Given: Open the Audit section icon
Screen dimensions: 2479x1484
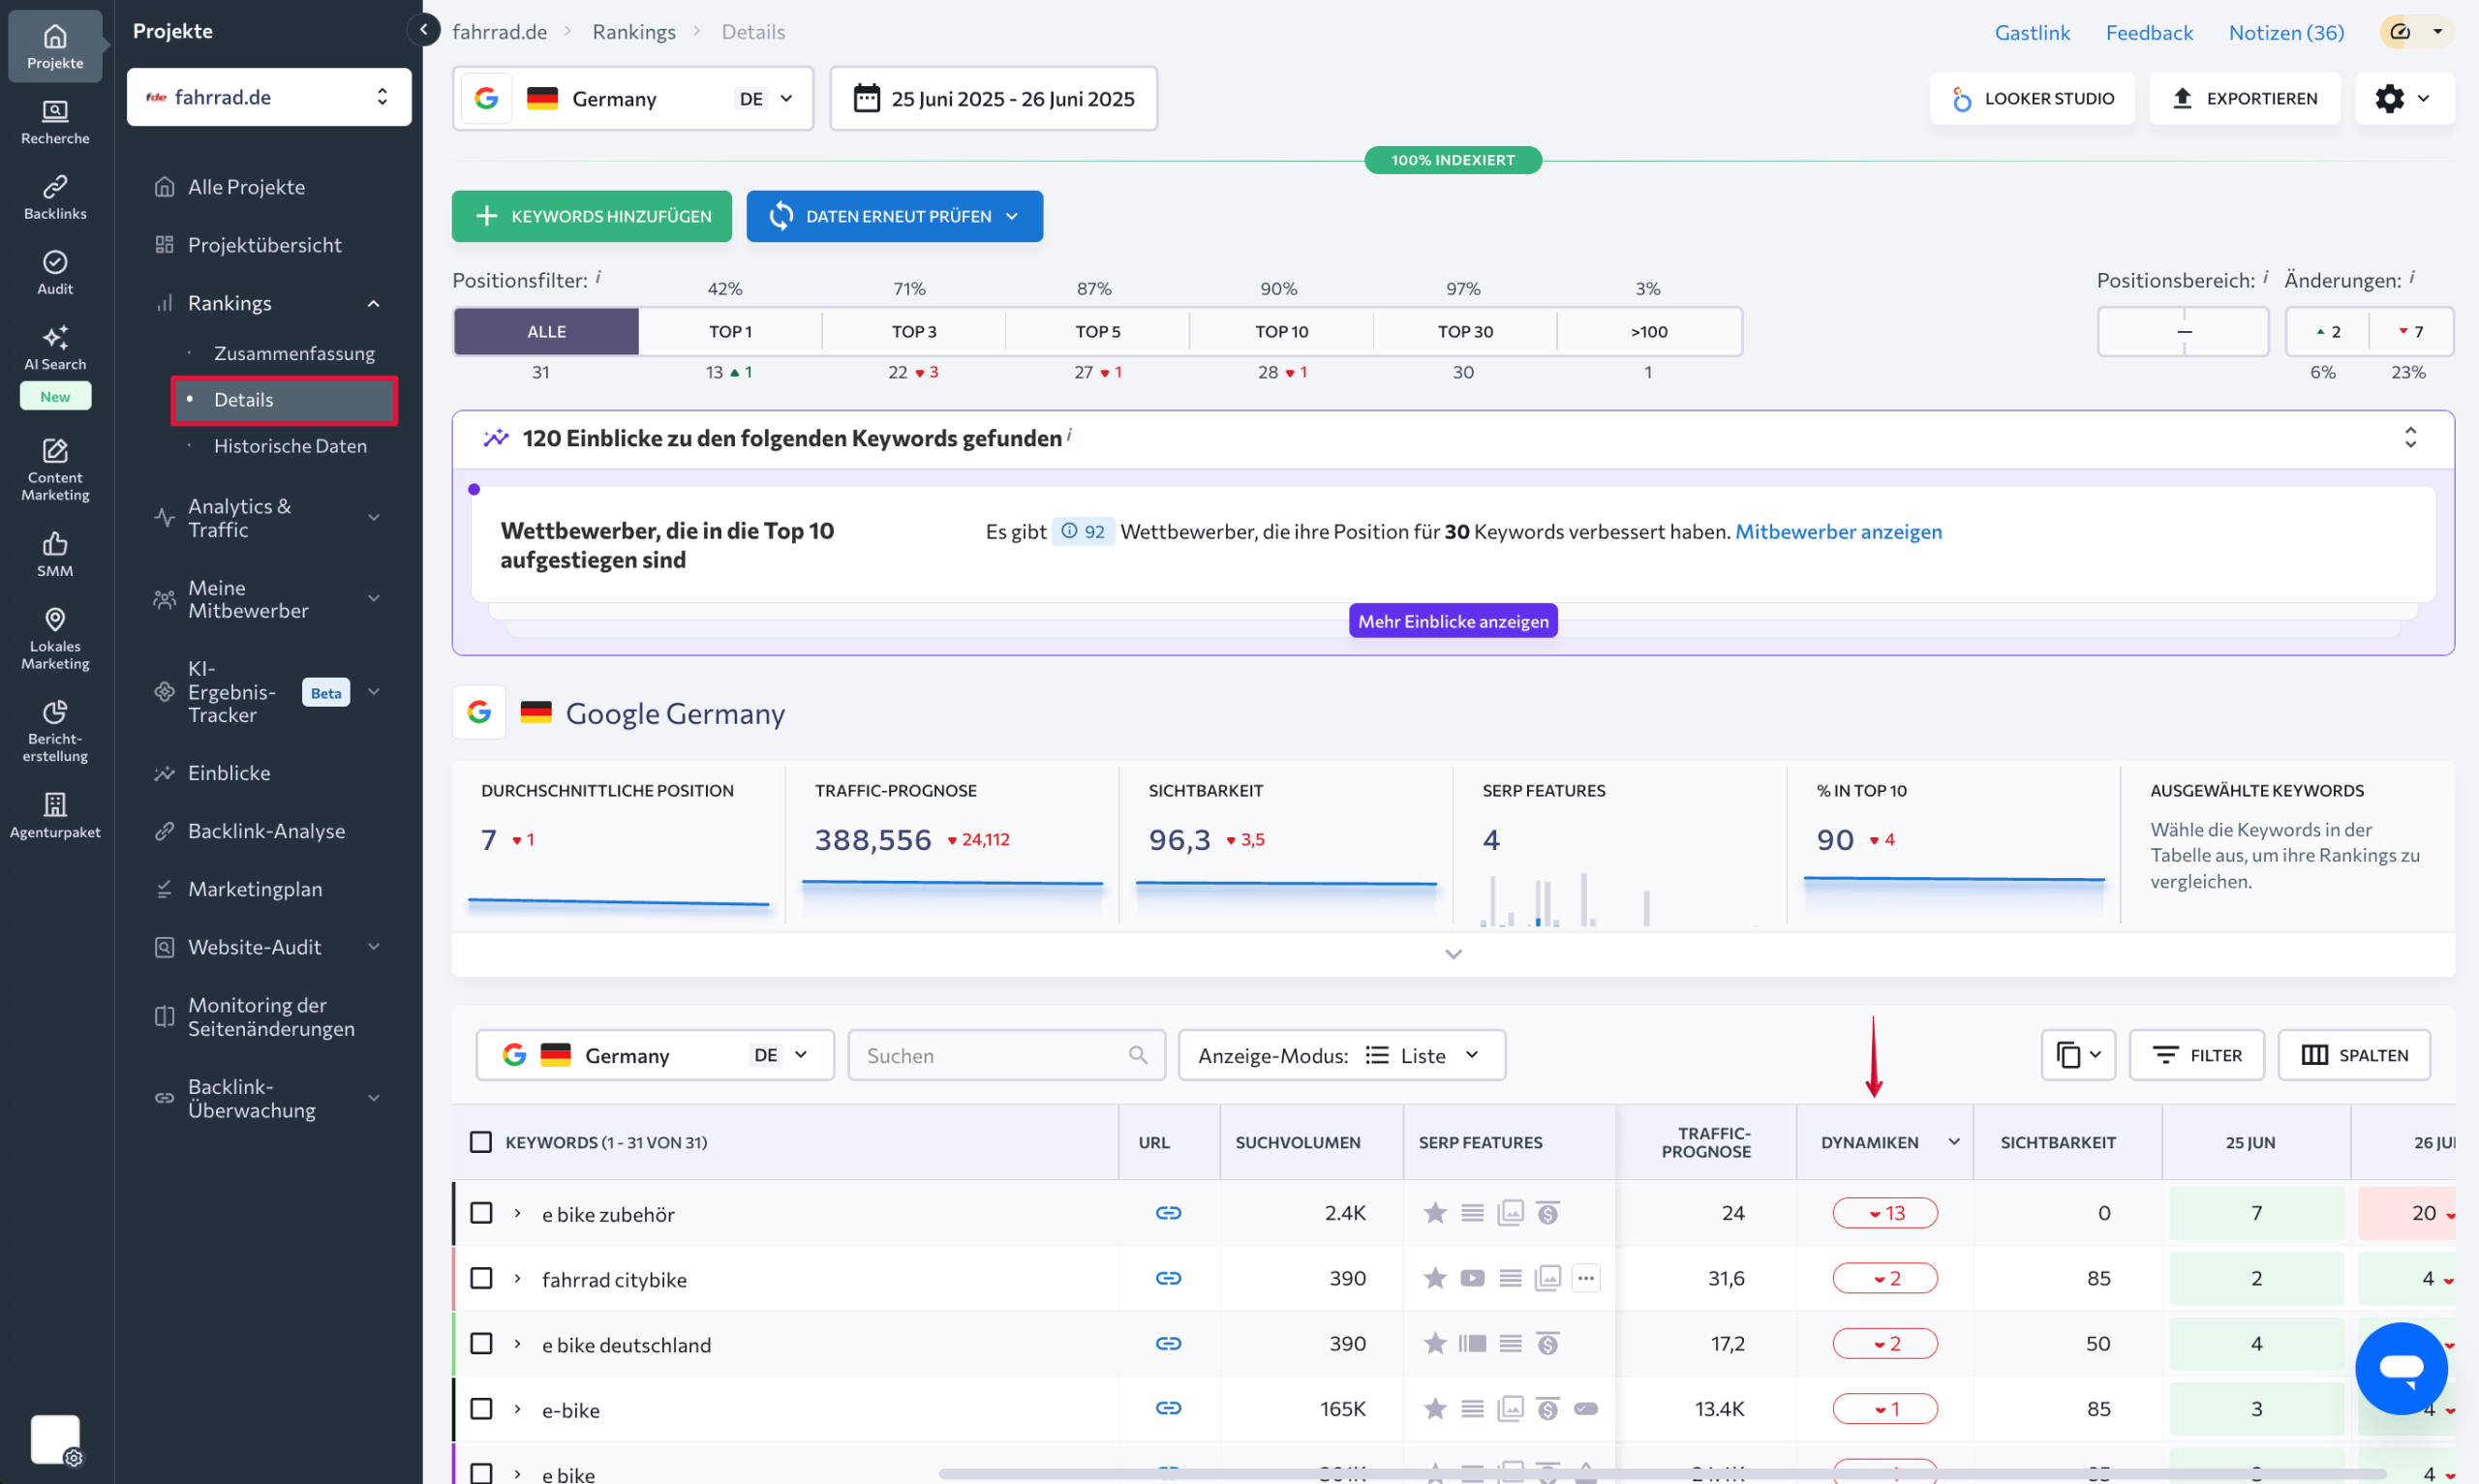Looking at the screenshot, I should 55,272.
